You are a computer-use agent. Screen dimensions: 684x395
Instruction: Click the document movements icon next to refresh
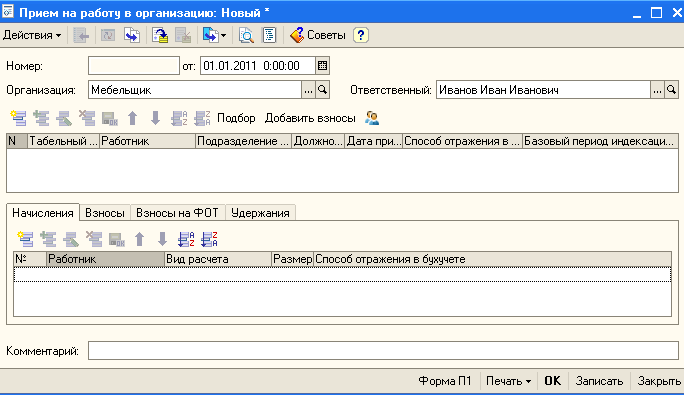point(132,35)
